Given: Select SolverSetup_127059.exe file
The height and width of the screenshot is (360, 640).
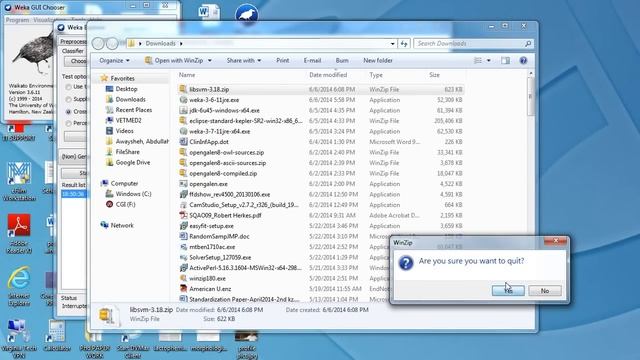Looking at the screenshot, I should [x=220, y=258].
